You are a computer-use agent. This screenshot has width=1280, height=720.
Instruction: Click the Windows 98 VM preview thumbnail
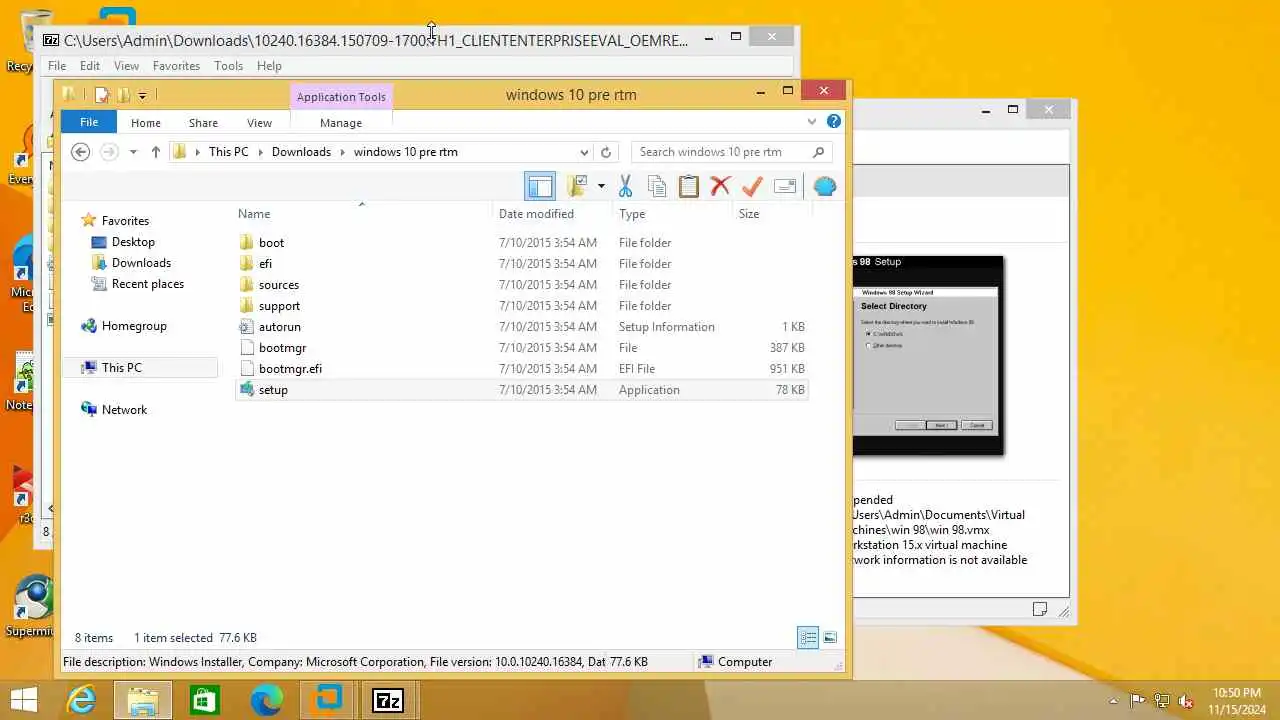coord(928,356)
